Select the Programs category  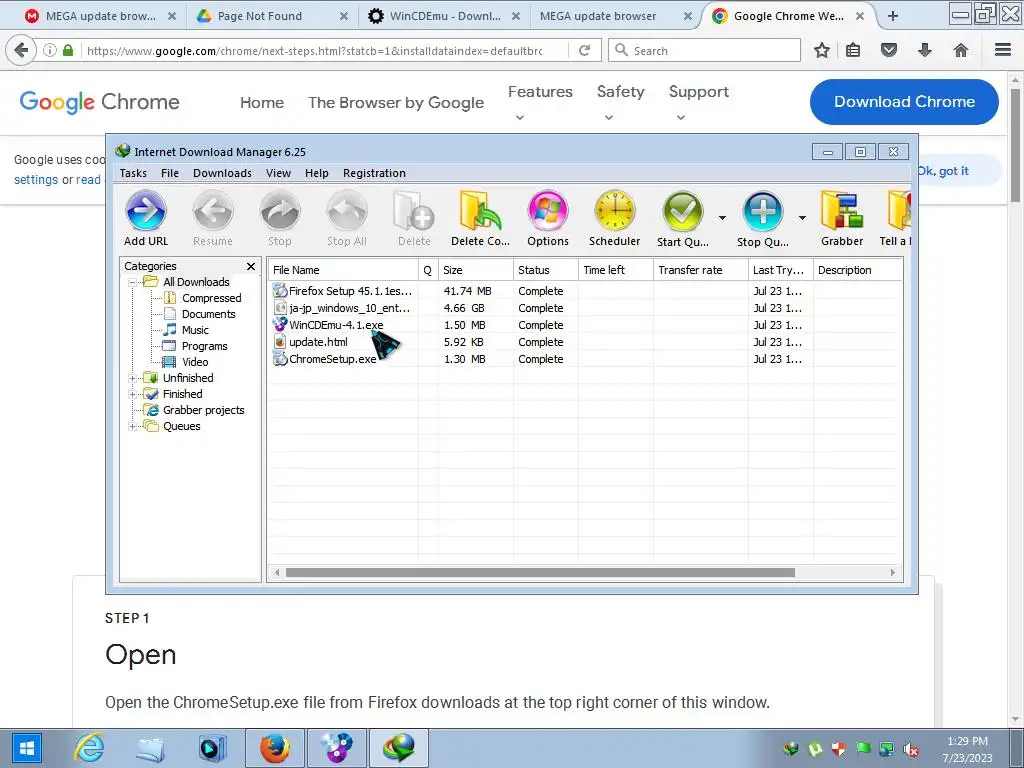204,346
